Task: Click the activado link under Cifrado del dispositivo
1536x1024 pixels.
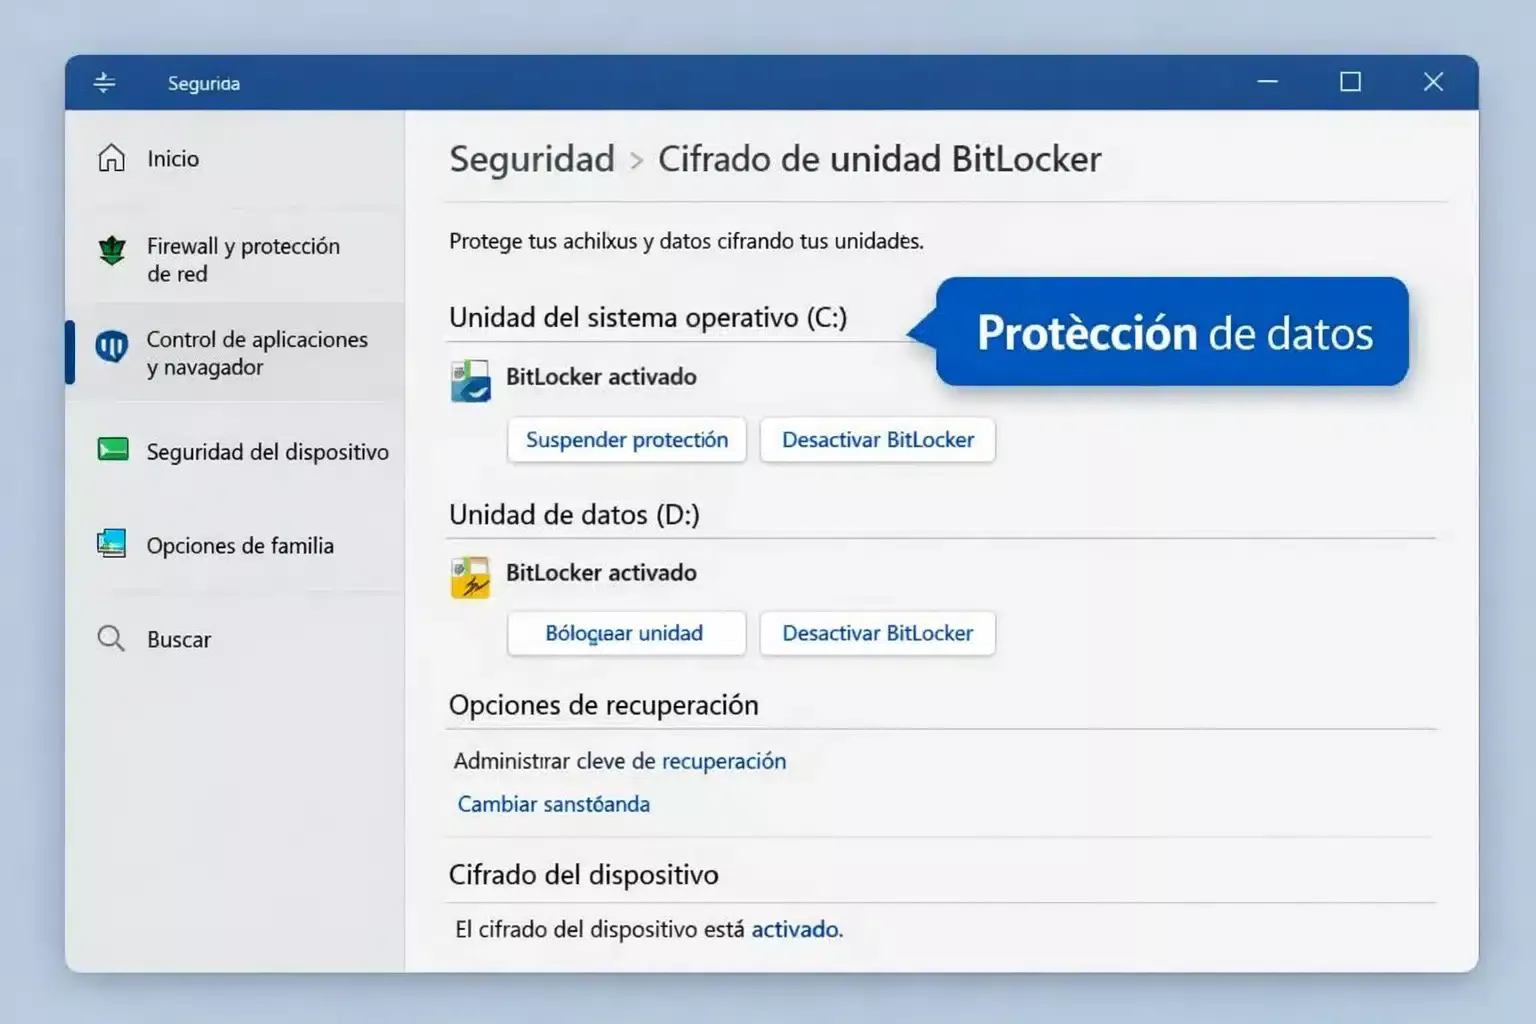Action: 795,929
